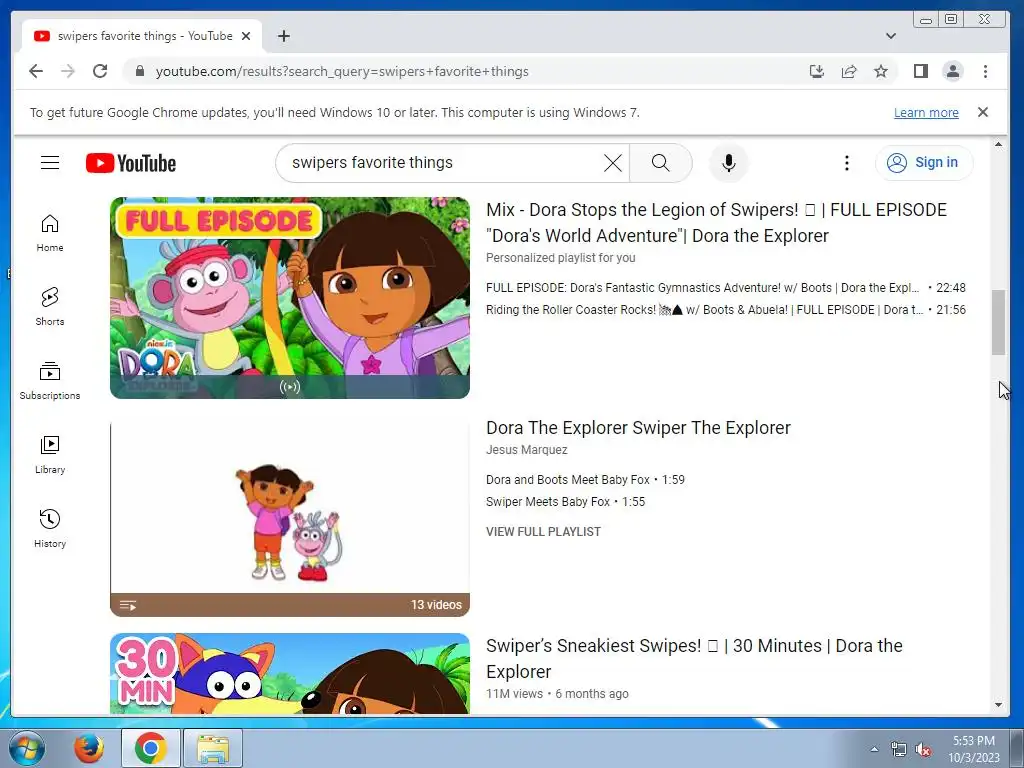Screen dimensions: 1024x768
Task: Open Shorts from the sidebar
Action: pos(50,307)
